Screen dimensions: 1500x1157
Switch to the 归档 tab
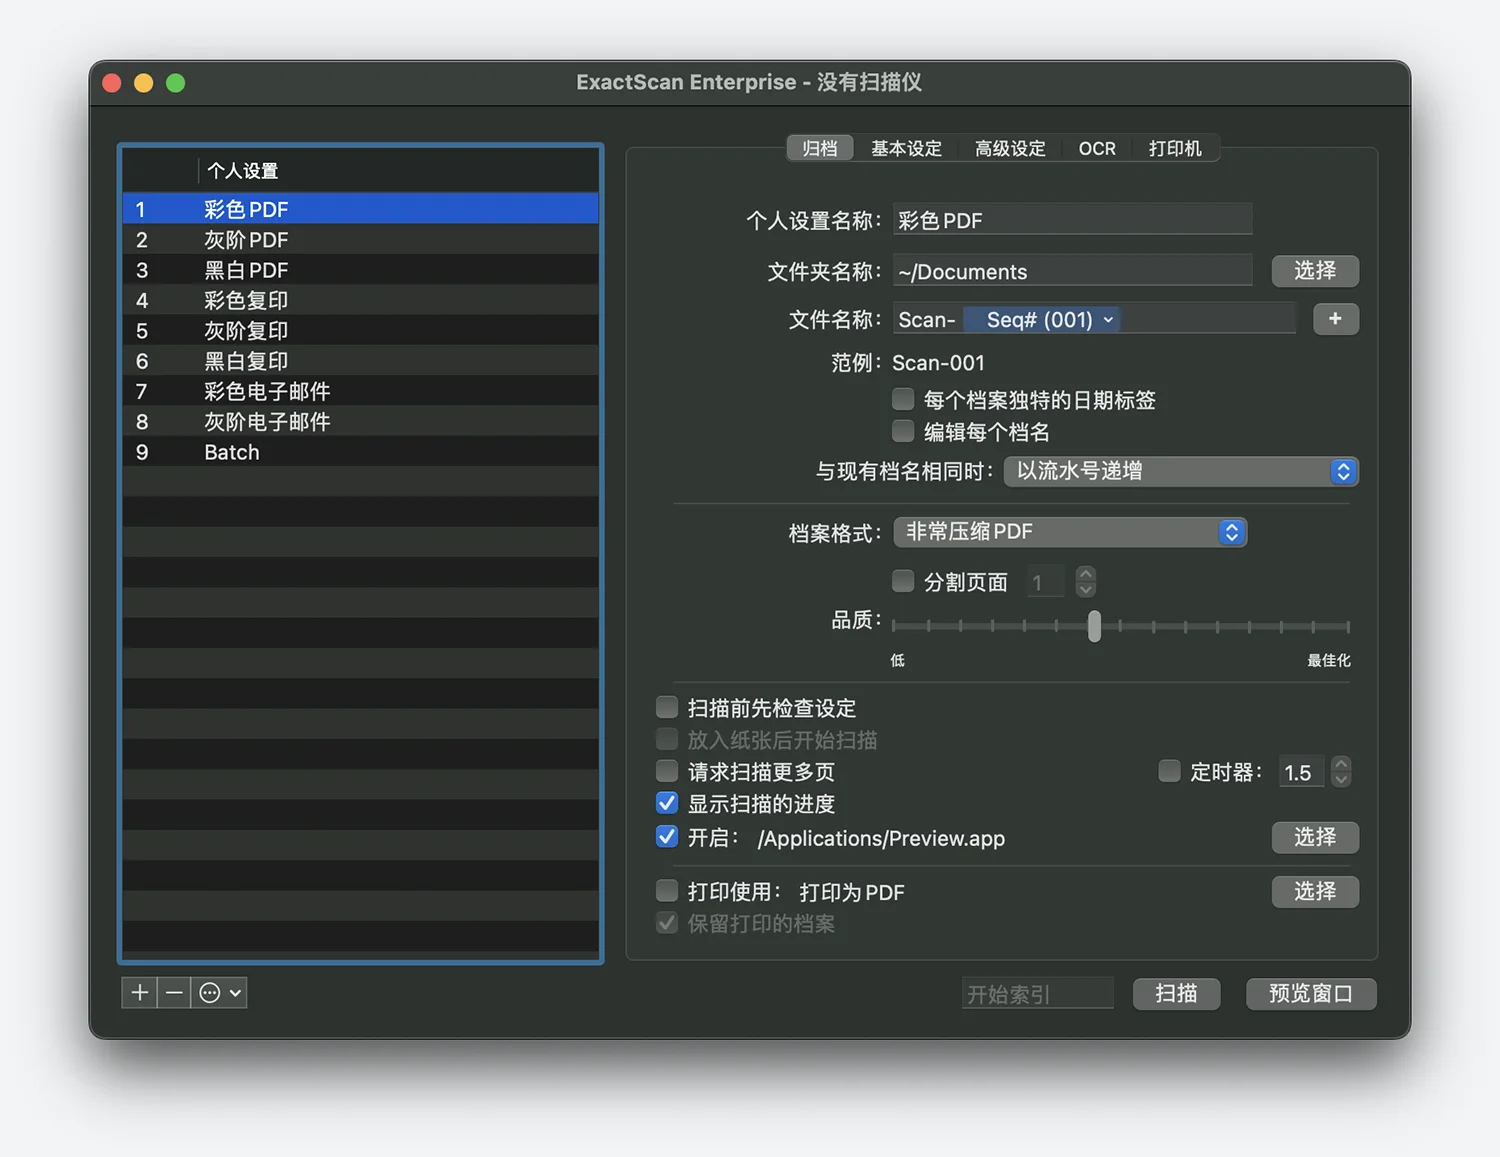tap(820, 148)
